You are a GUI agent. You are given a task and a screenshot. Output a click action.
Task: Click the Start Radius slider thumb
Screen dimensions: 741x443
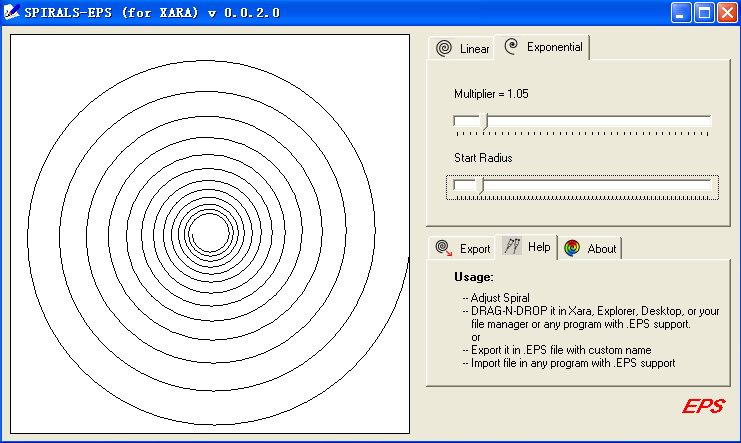point(481,185)
